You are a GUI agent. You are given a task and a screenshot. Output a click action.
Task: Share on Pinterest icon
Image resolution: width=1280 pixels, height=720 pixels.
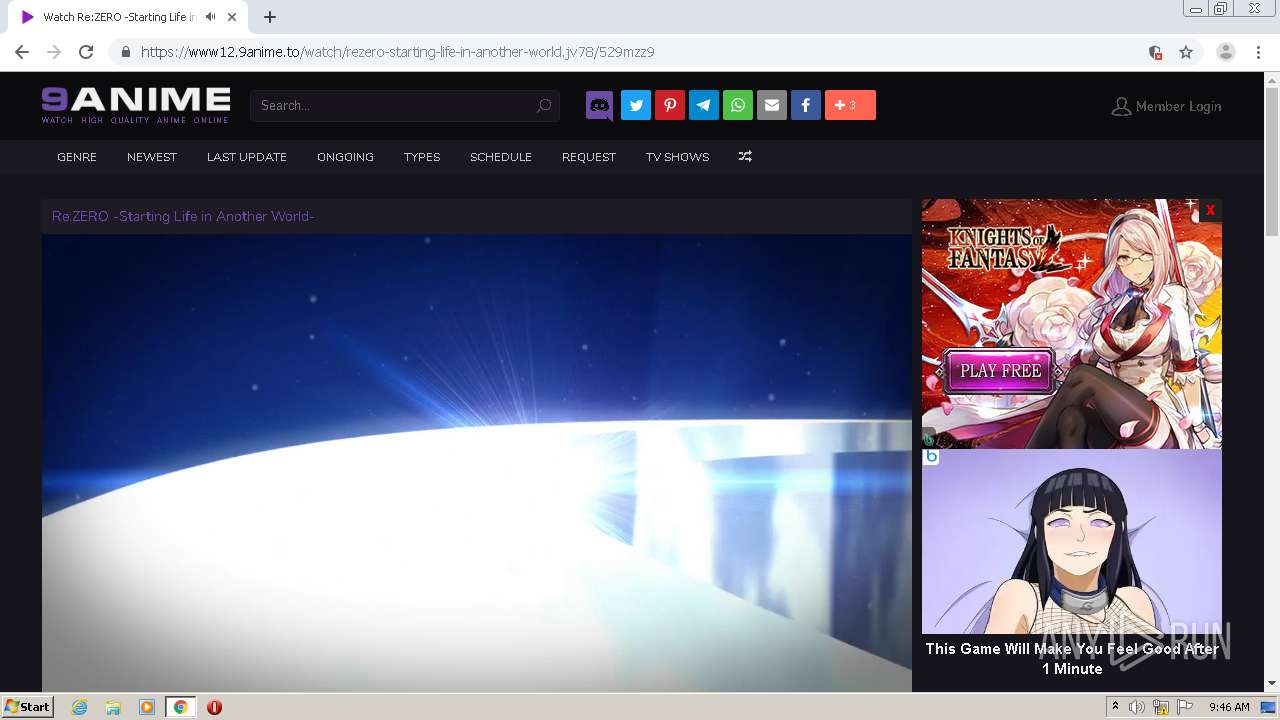670,105
